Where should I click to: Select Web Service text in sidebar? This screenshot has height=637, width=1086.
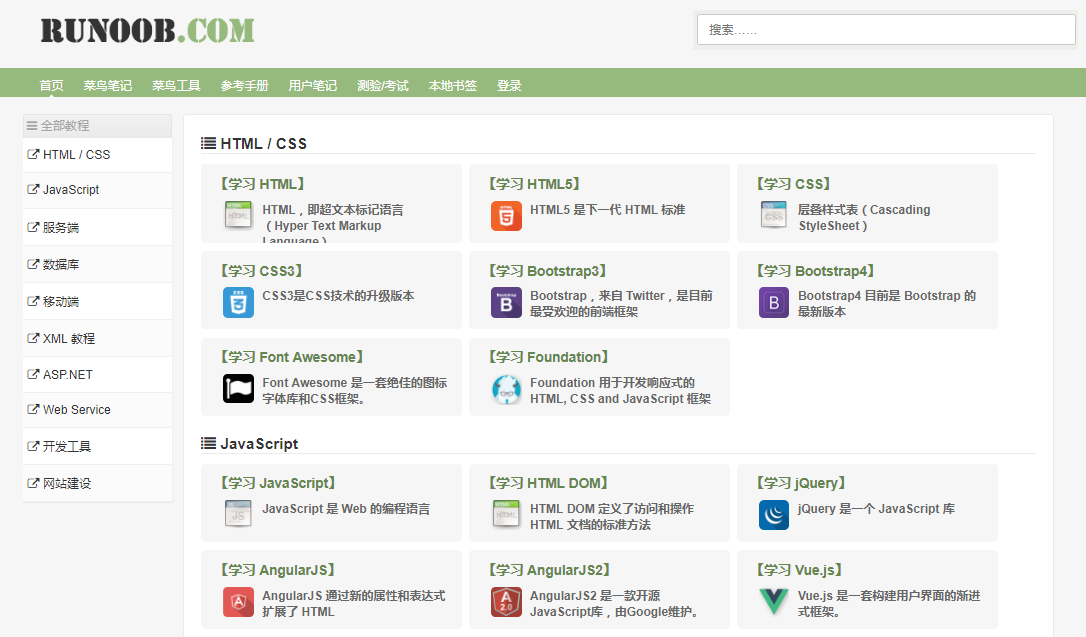coord(77,409)
